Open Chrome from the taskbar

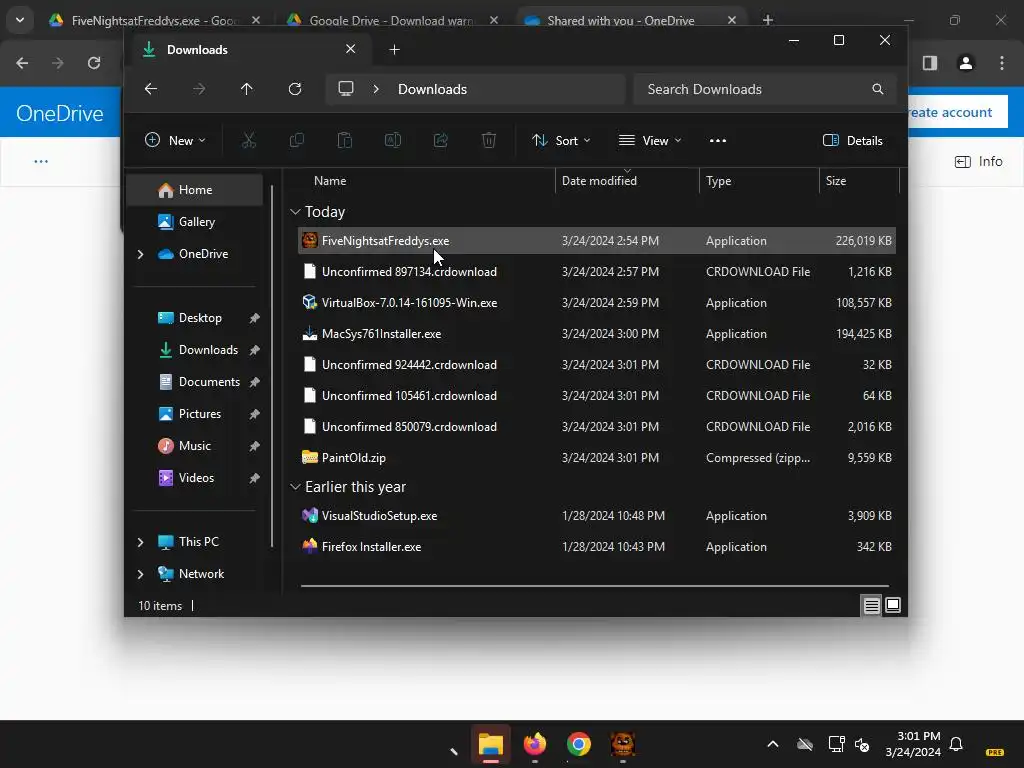(579, 744)
